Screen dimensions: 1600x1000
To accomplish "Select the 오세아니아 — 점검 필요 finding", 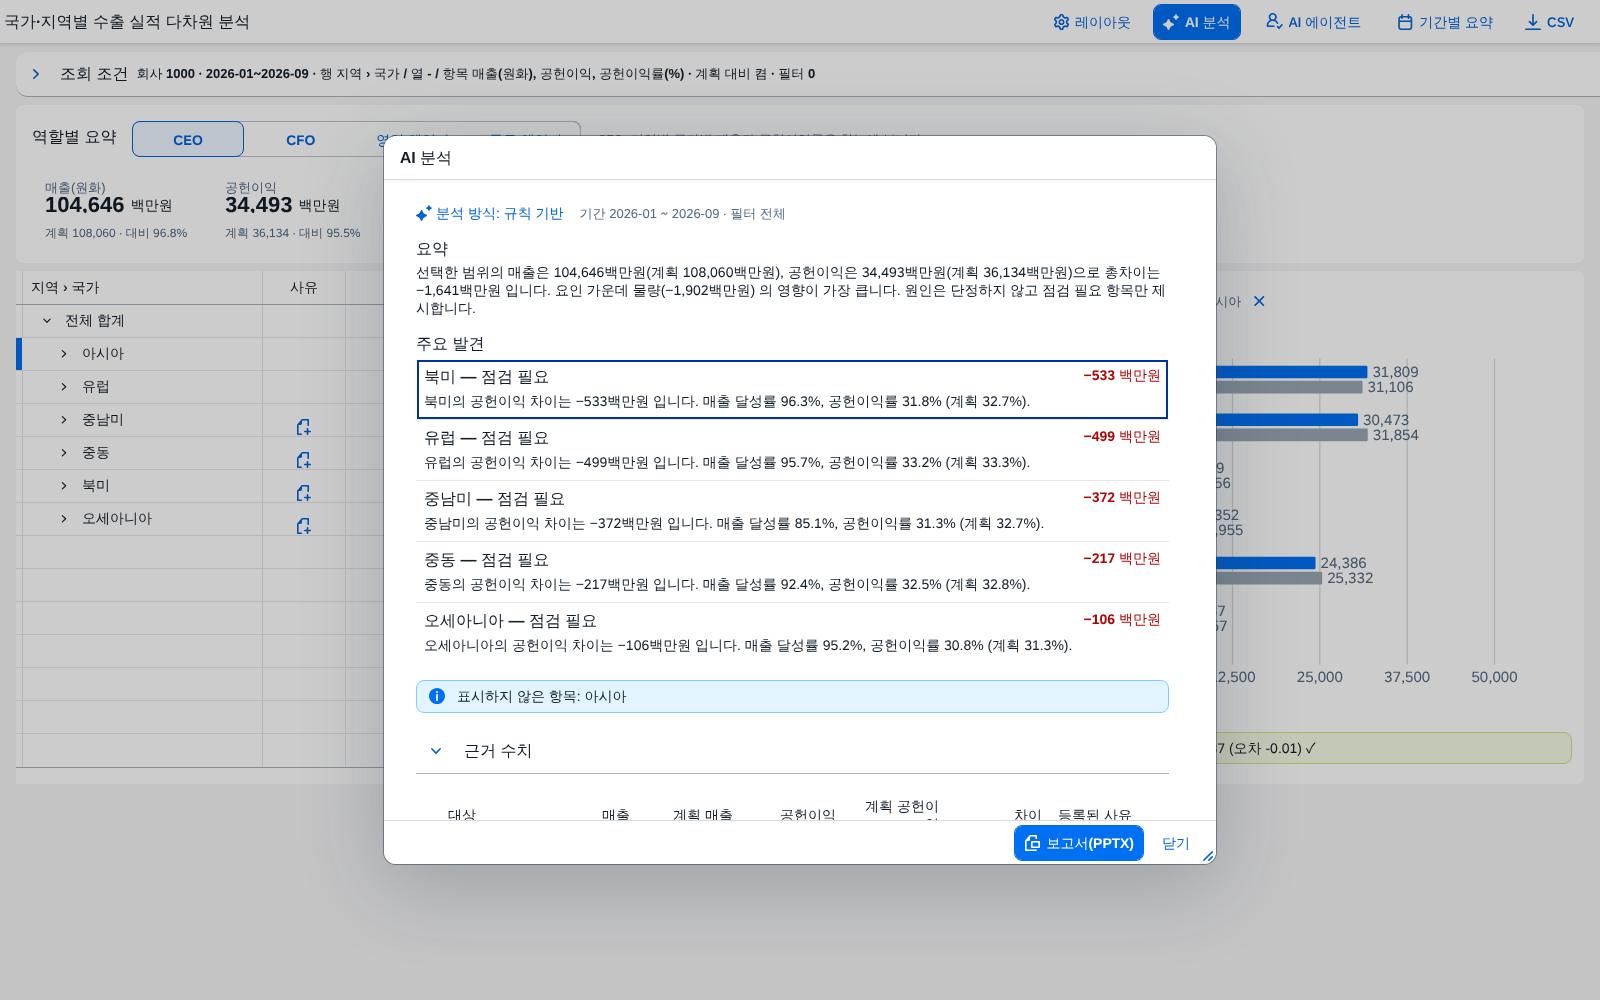I will point(792,633).
